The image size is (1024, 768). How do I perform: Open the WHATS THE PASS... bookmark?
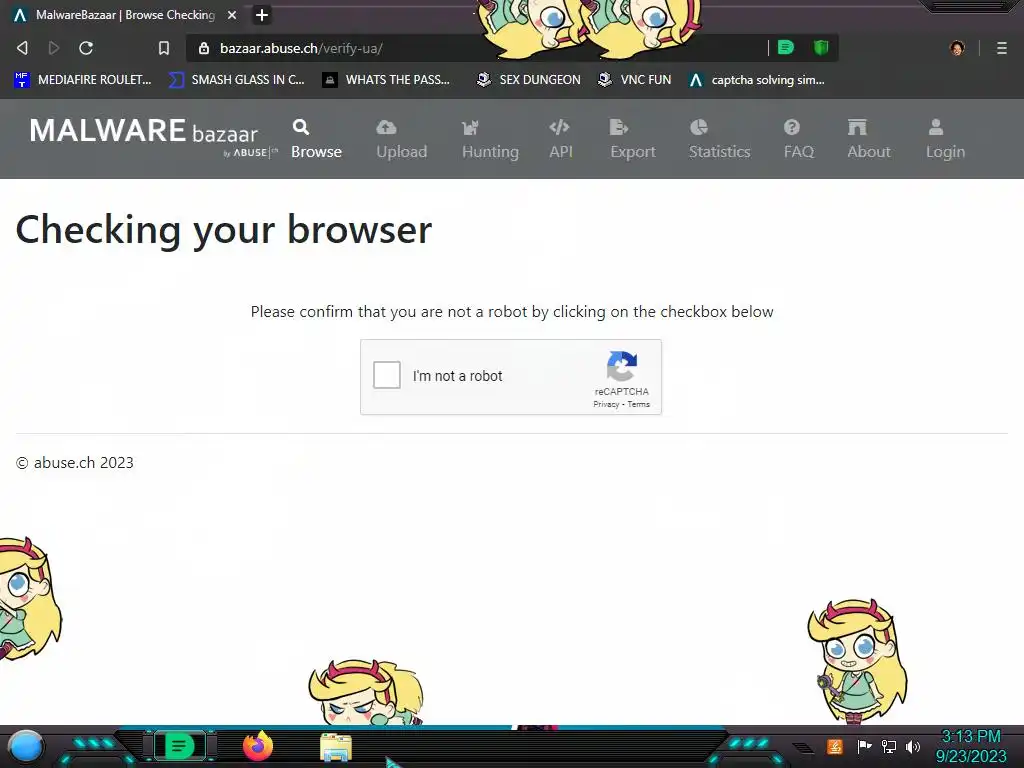[x=387, y=80]
